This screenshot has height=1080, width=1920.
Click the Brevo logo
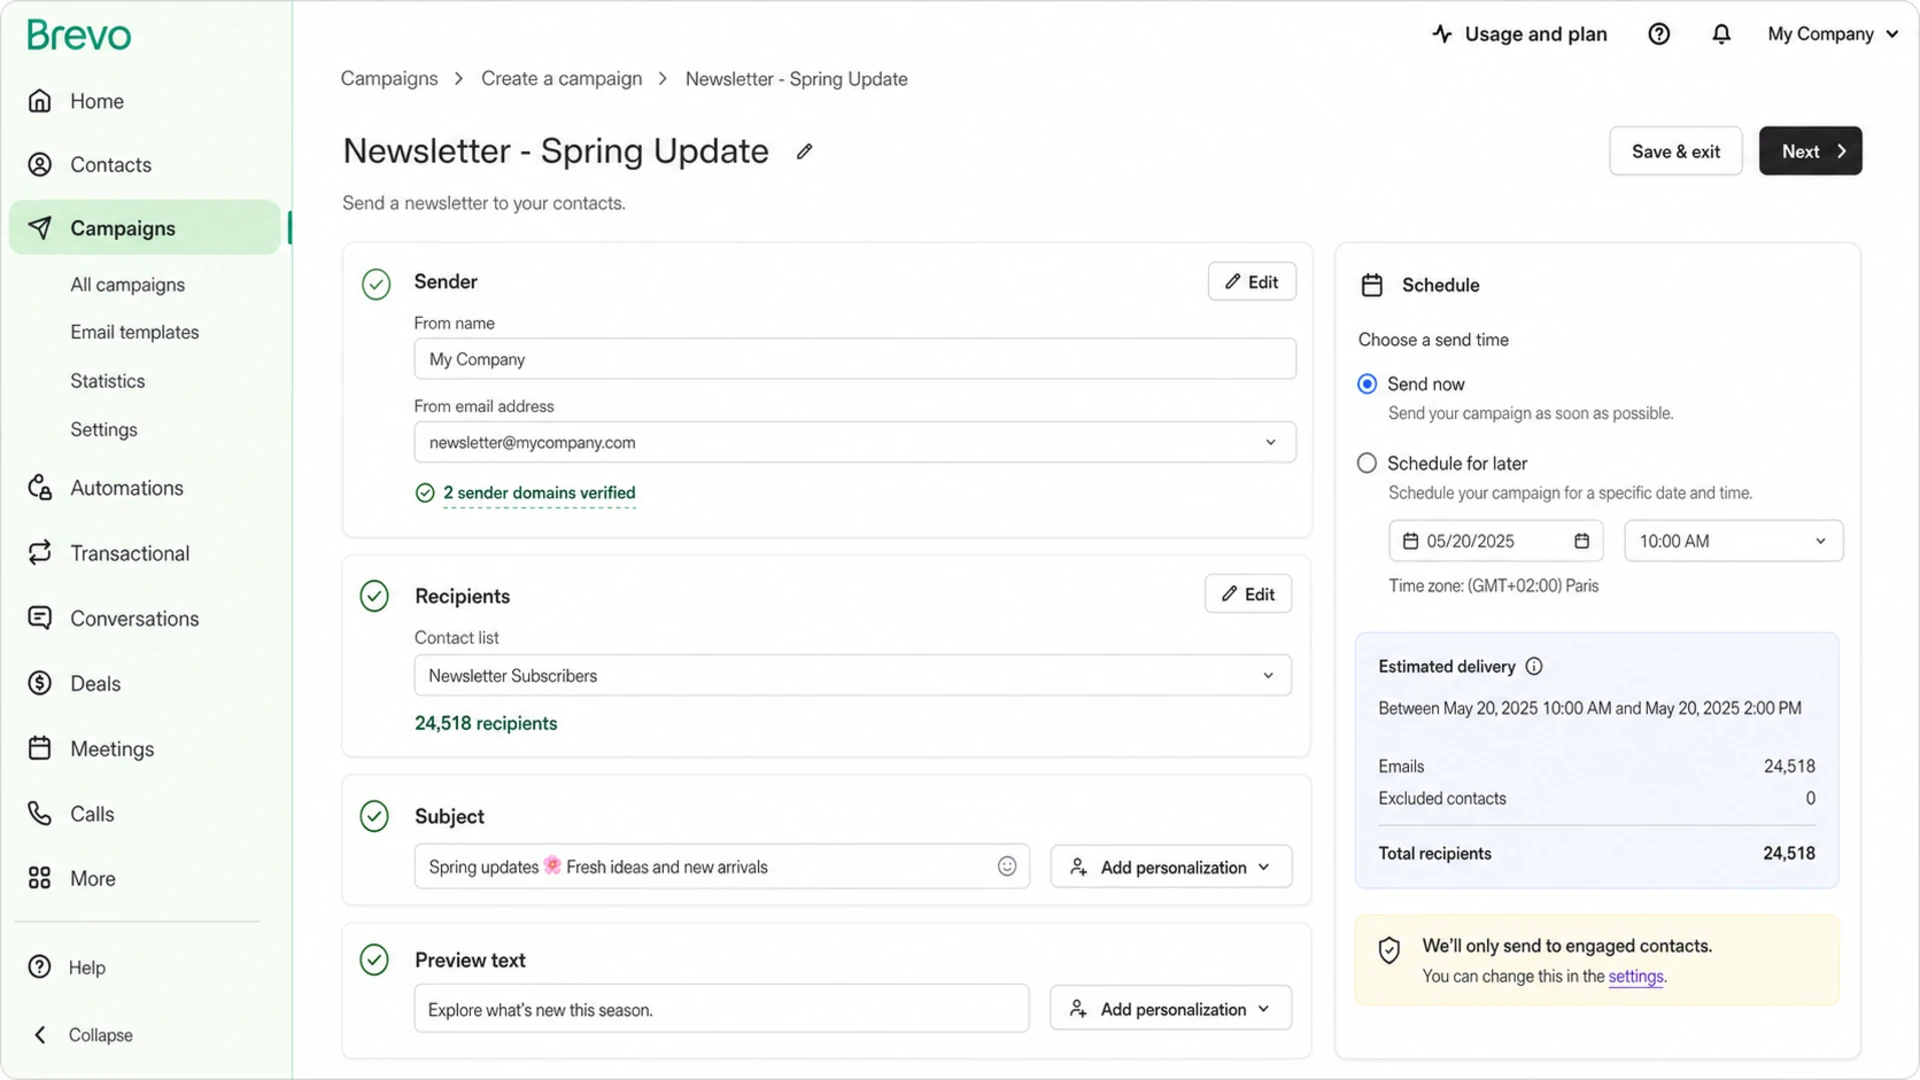coord(79,35)
